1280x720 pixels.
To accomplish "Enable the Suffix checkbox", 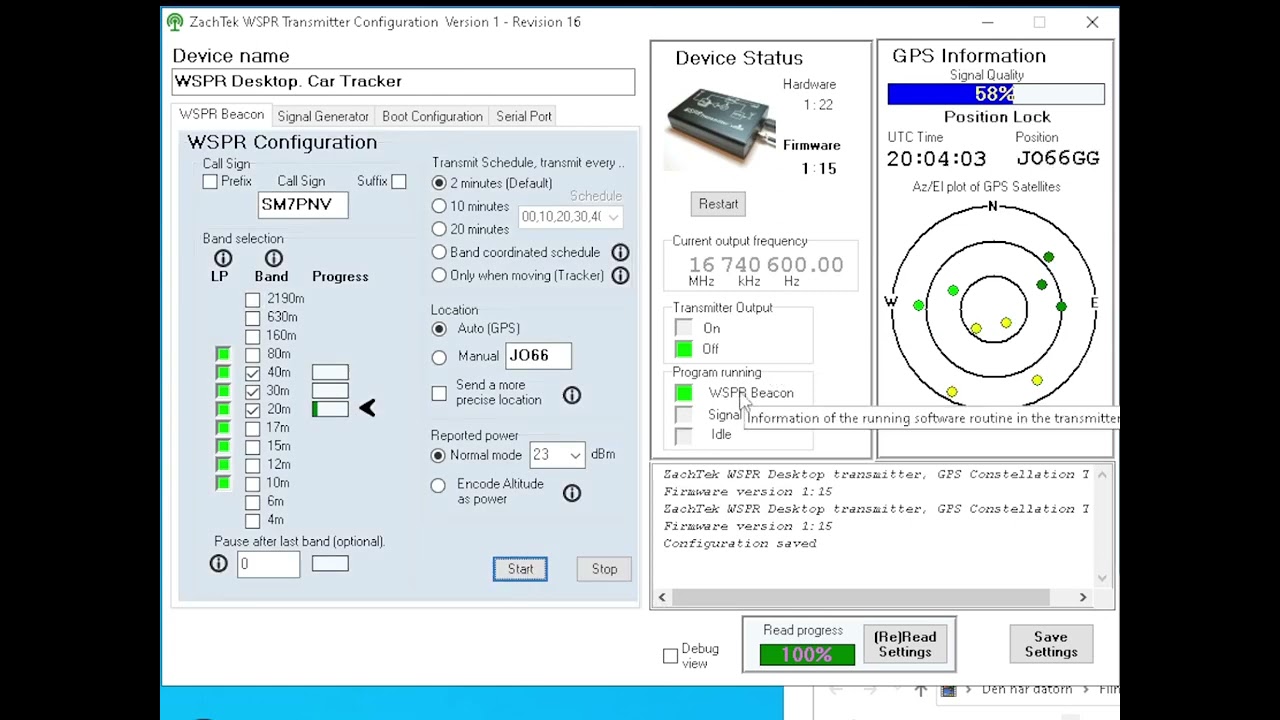I will [x=399, y=181].
